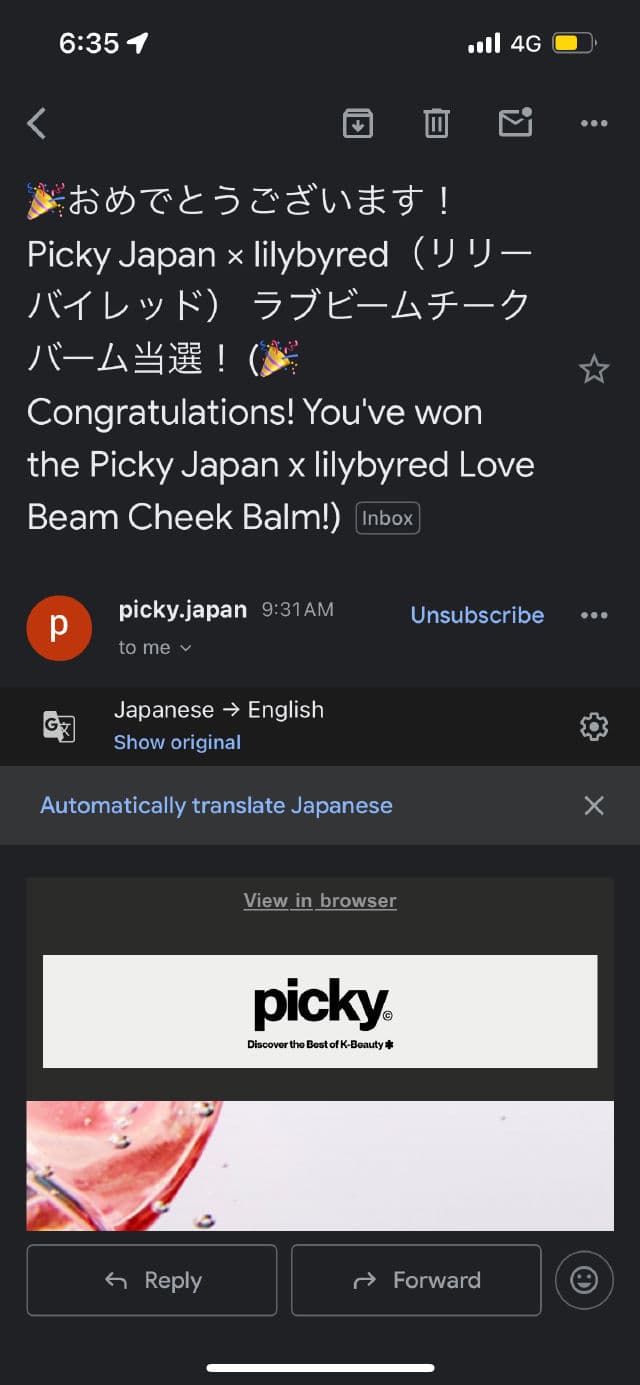The height and width of the screenshot is (1385, 640).
Task: Open the top-bar three-dot overflow menu
Action: (594, 124)
